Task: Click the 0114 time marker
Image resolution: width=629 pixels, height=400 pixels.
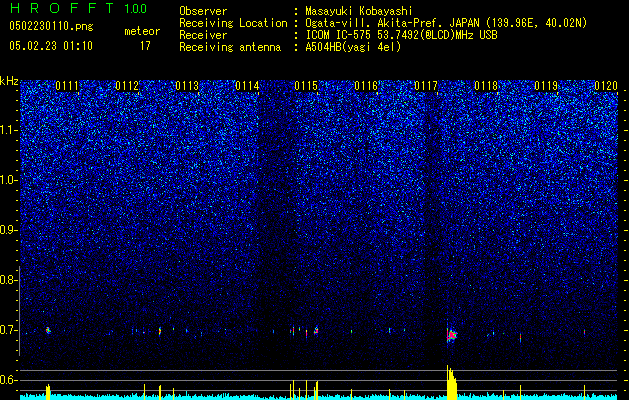Action: pos(247,86)
